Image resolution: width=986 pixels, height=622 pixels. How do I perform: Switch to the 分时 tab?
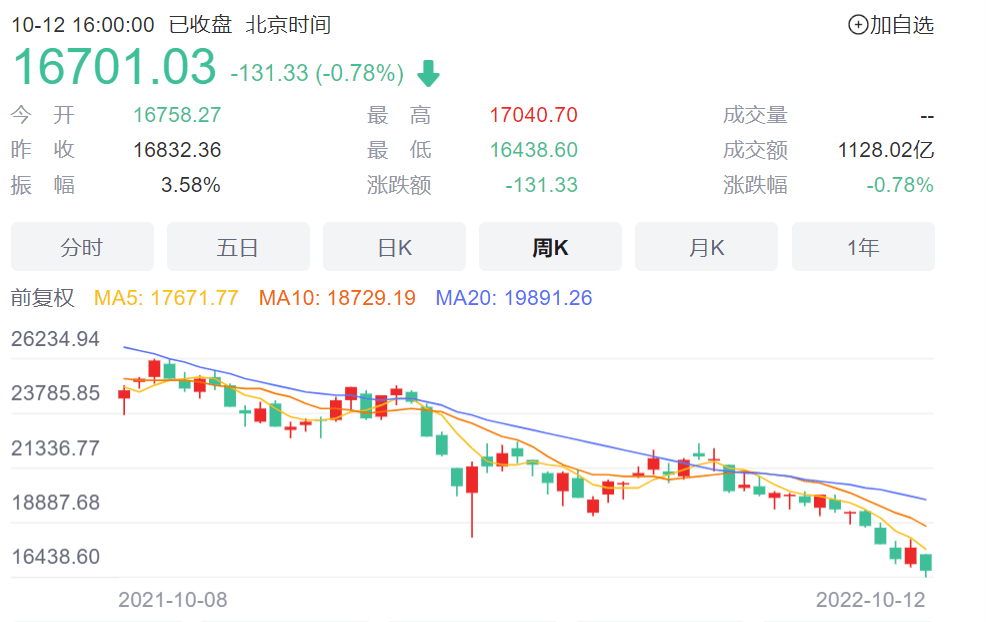(82, 247)
